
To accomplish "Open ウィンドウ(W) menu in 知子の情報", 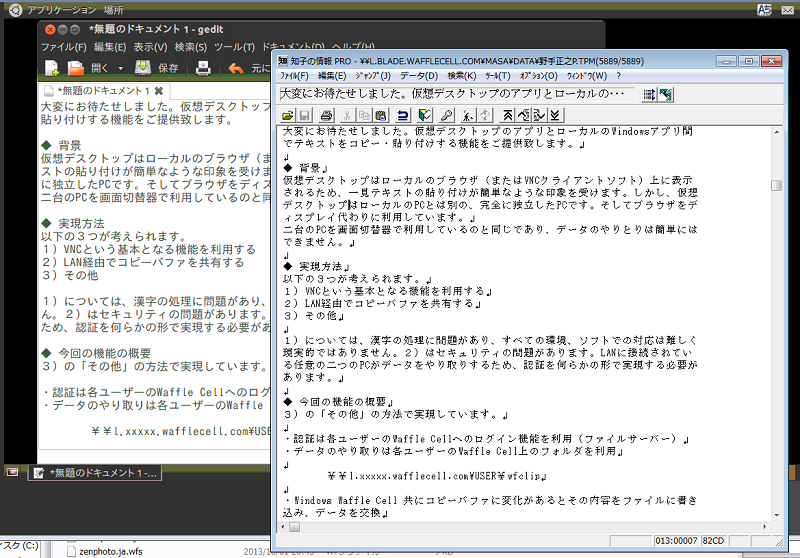I will (x=587, y=76).
